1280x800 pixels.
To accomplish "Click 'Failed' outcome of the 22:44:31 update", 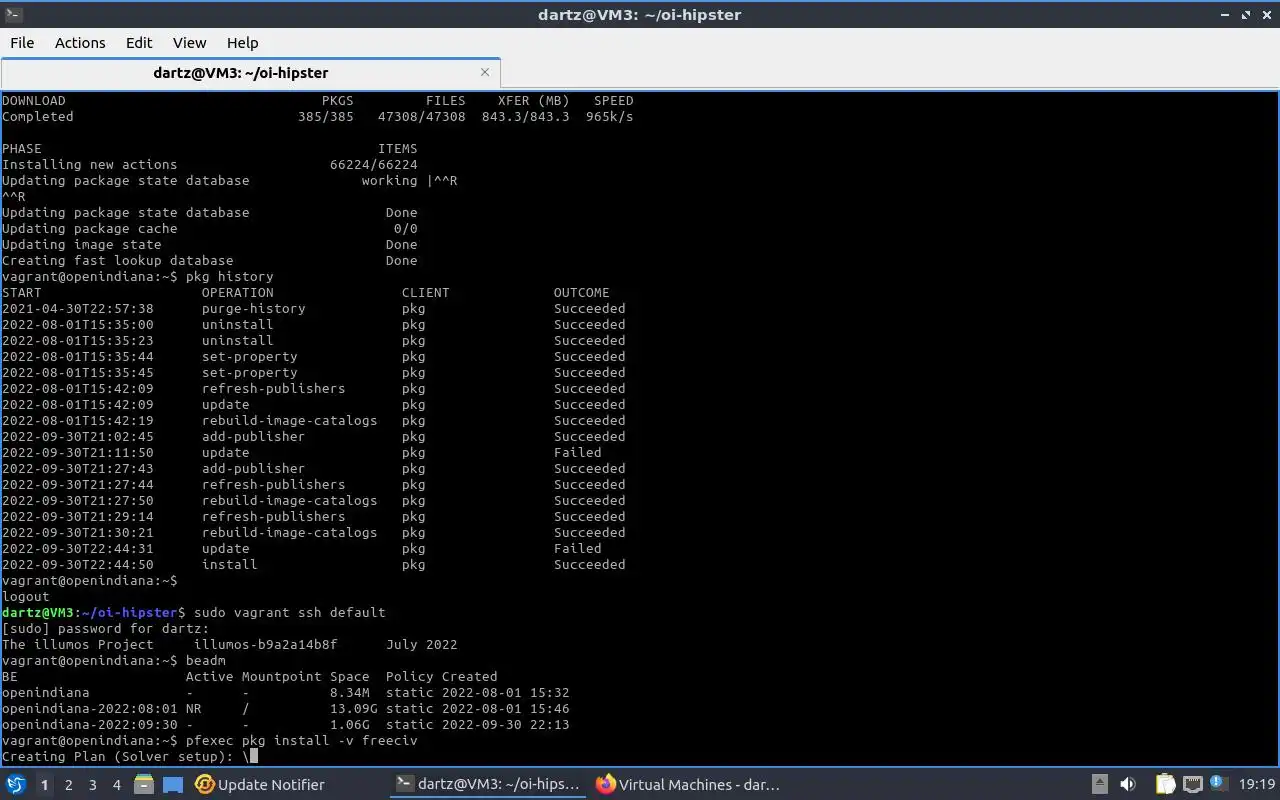I will 578,549.
